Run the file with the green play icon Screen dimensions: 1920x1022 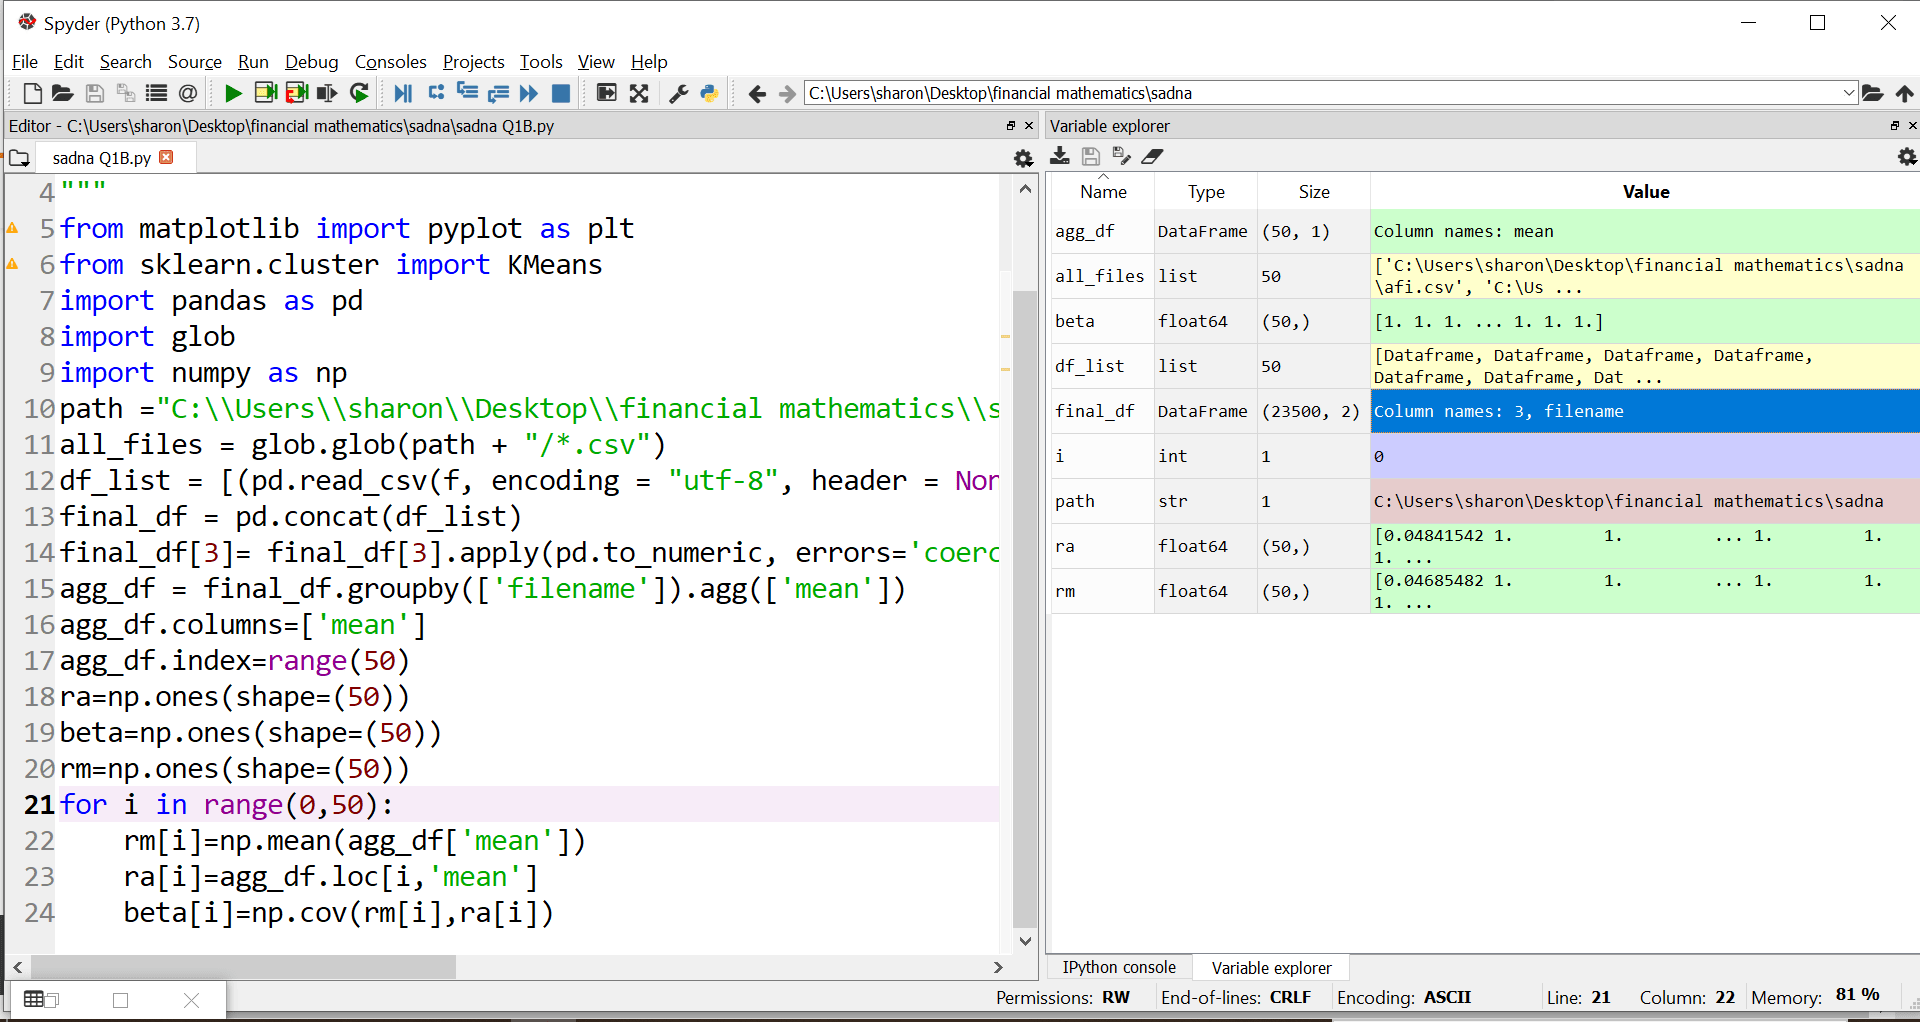(233, 93)
